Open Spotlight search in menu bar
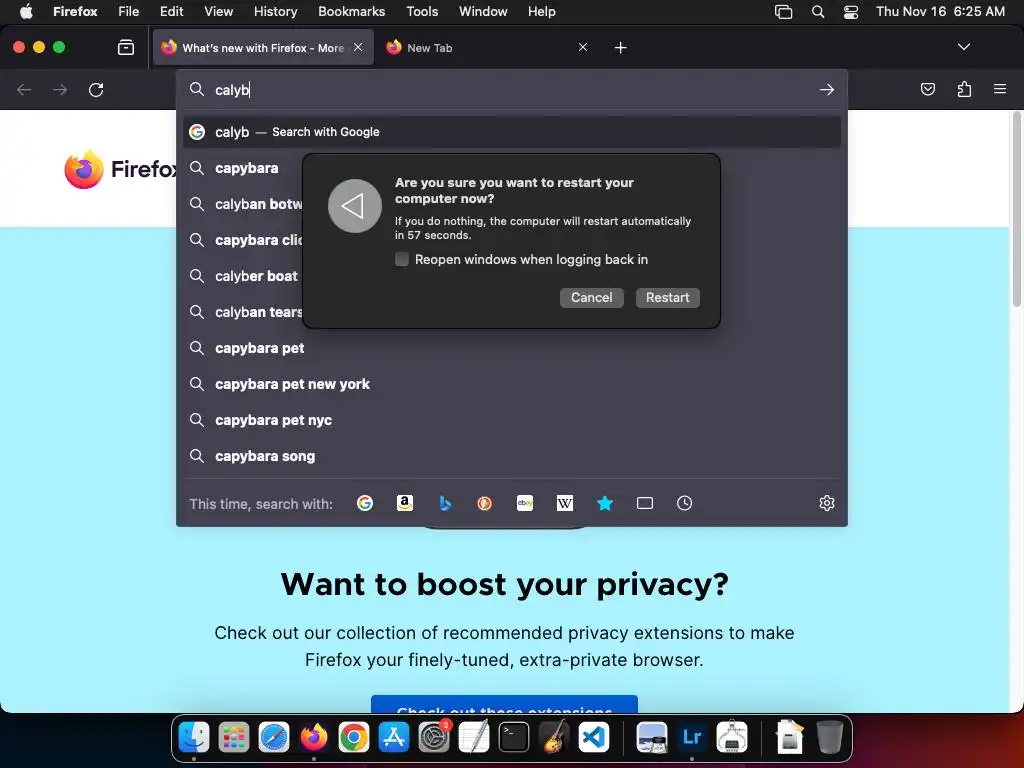 (x=818, y=11)
